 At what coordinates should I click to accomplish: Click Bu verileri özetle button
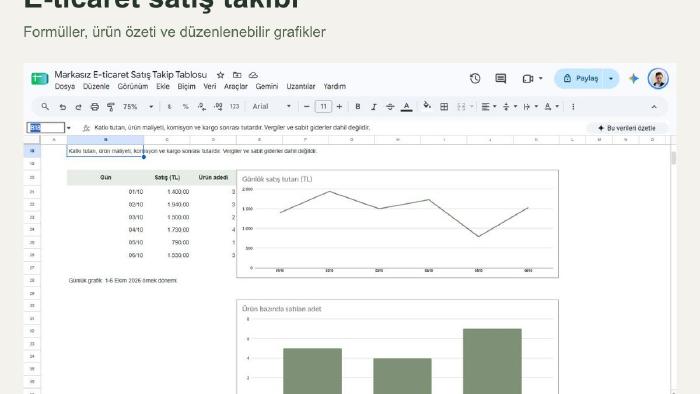point(627,128)
